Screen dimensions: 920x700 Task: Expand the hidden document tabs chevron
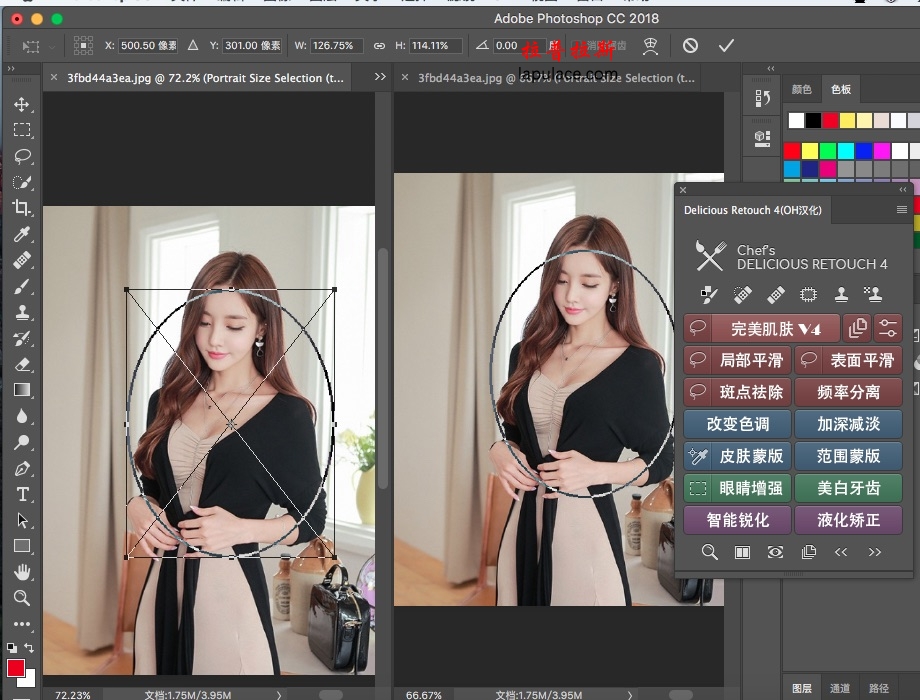(380, 77)
